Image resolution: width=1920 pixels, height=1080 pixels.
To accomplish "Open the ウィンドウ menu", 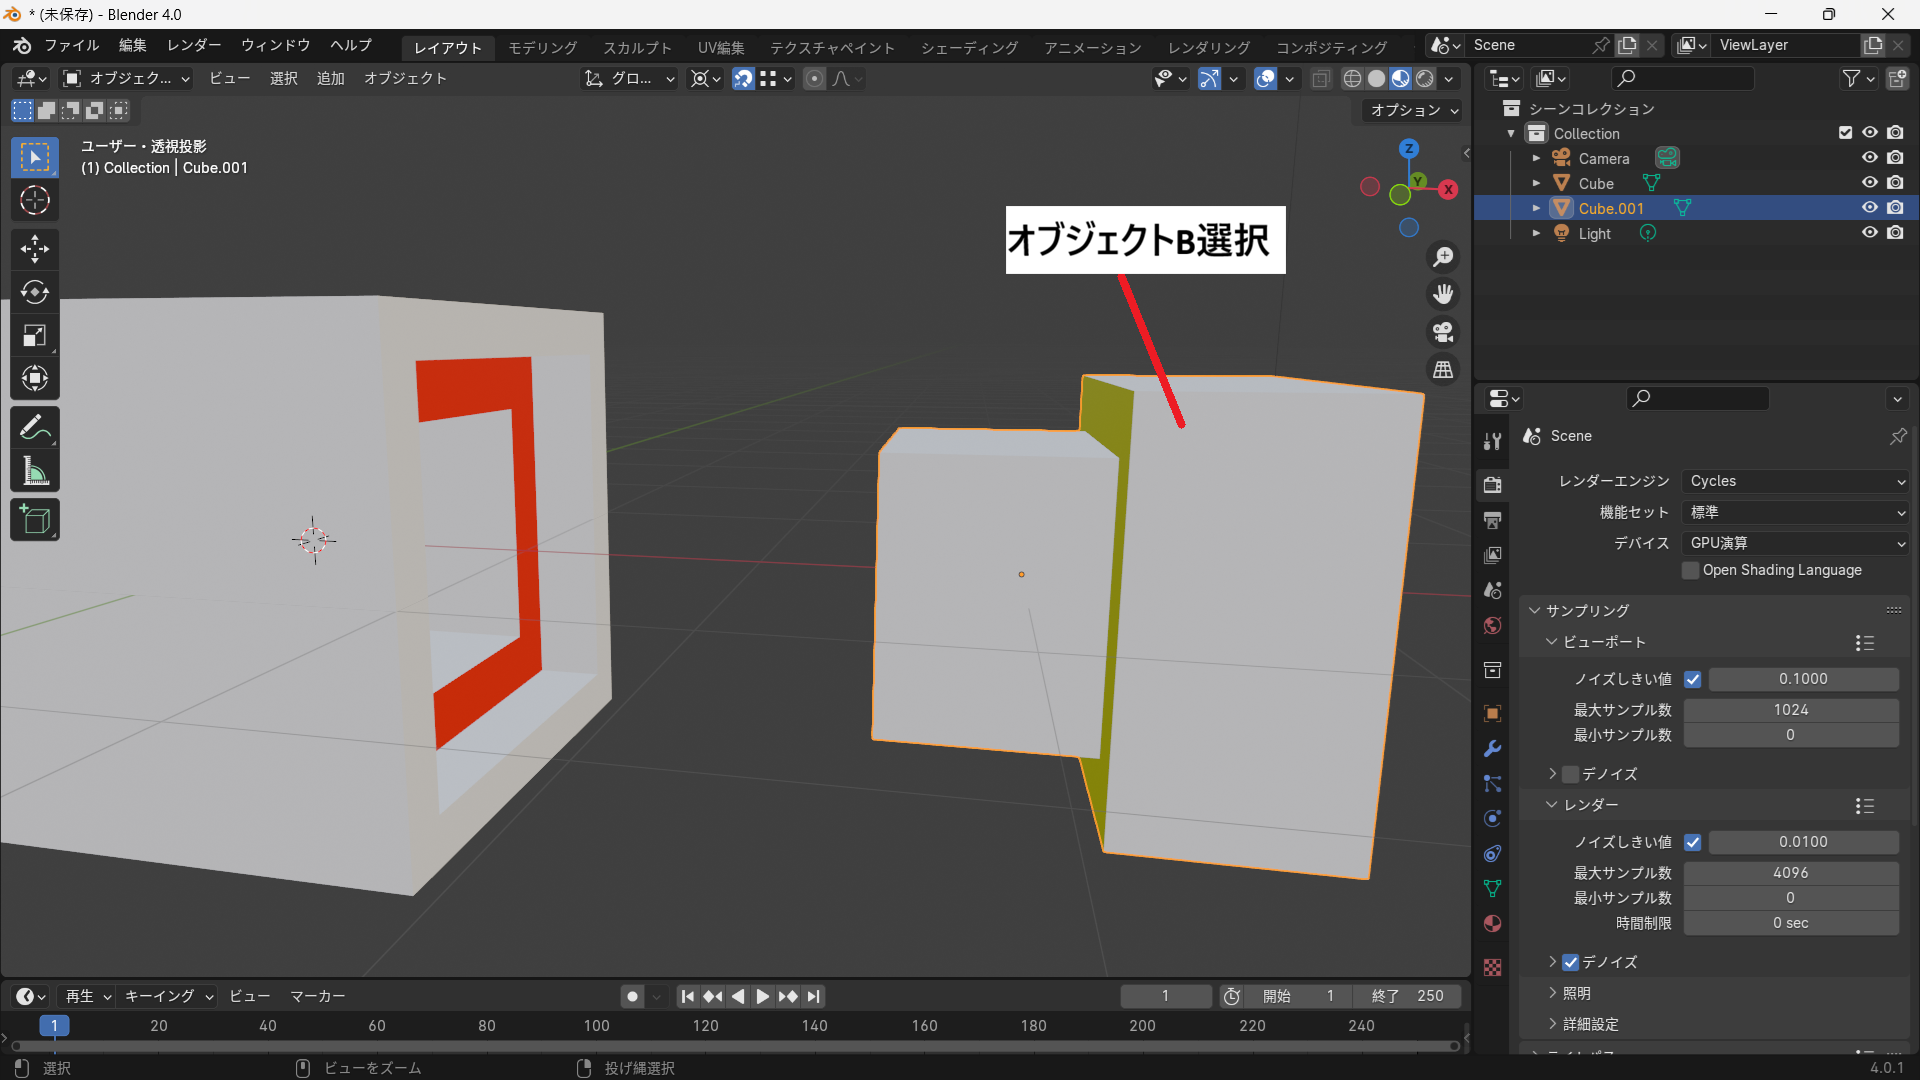I will coord(276,46).
